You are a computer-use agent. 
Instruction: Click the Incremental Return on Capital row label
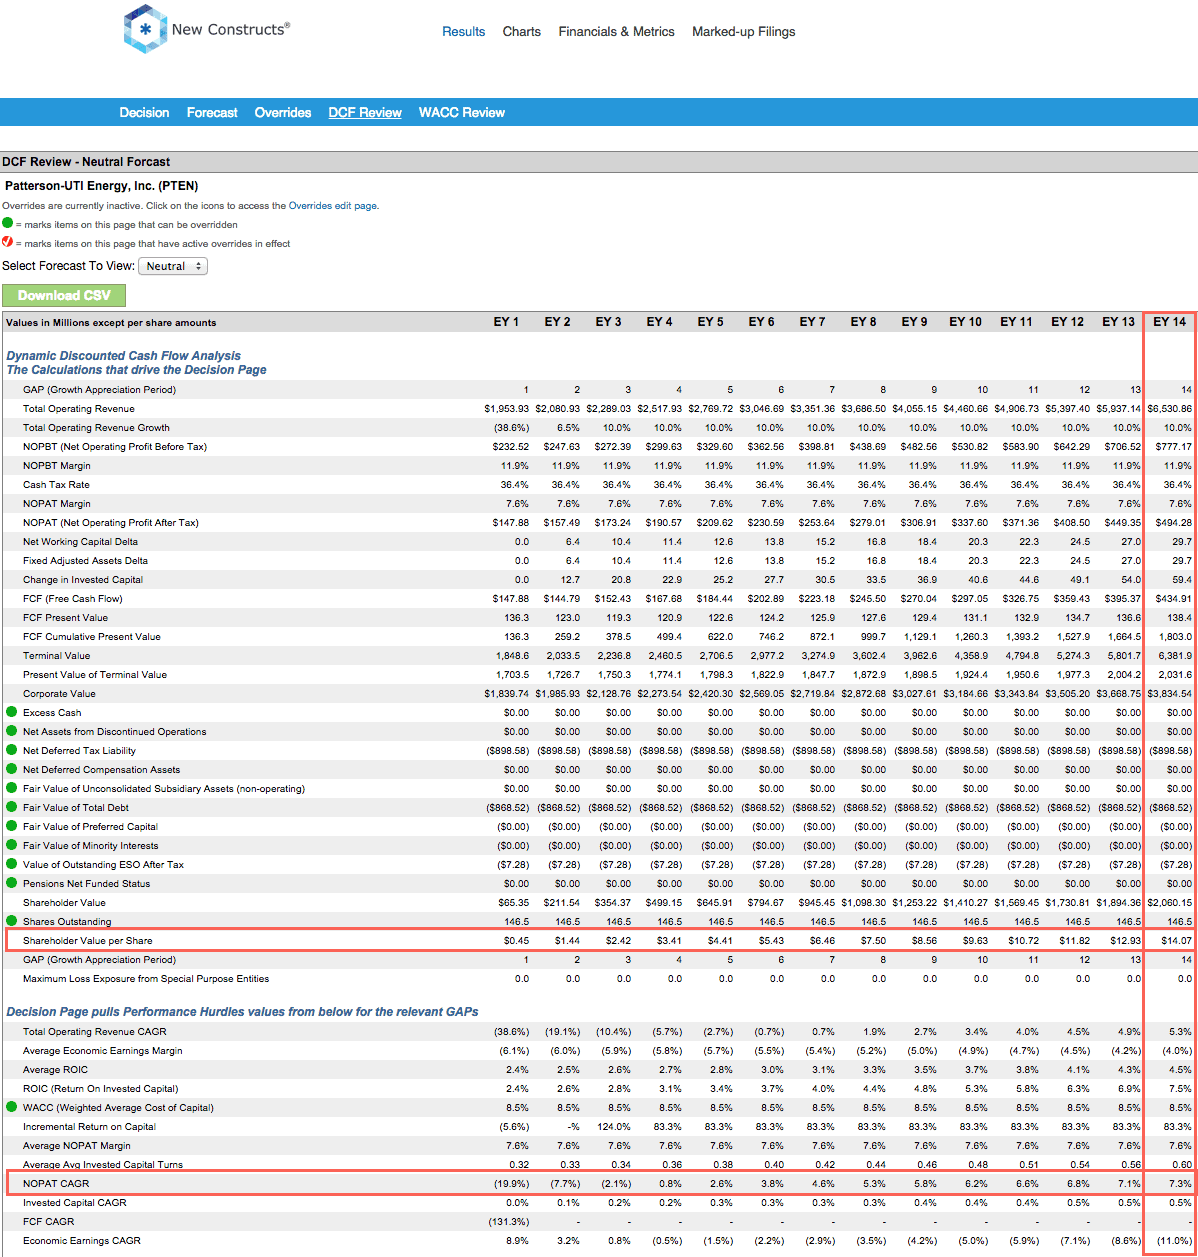pyautogui.click(x=89, y=1126)
